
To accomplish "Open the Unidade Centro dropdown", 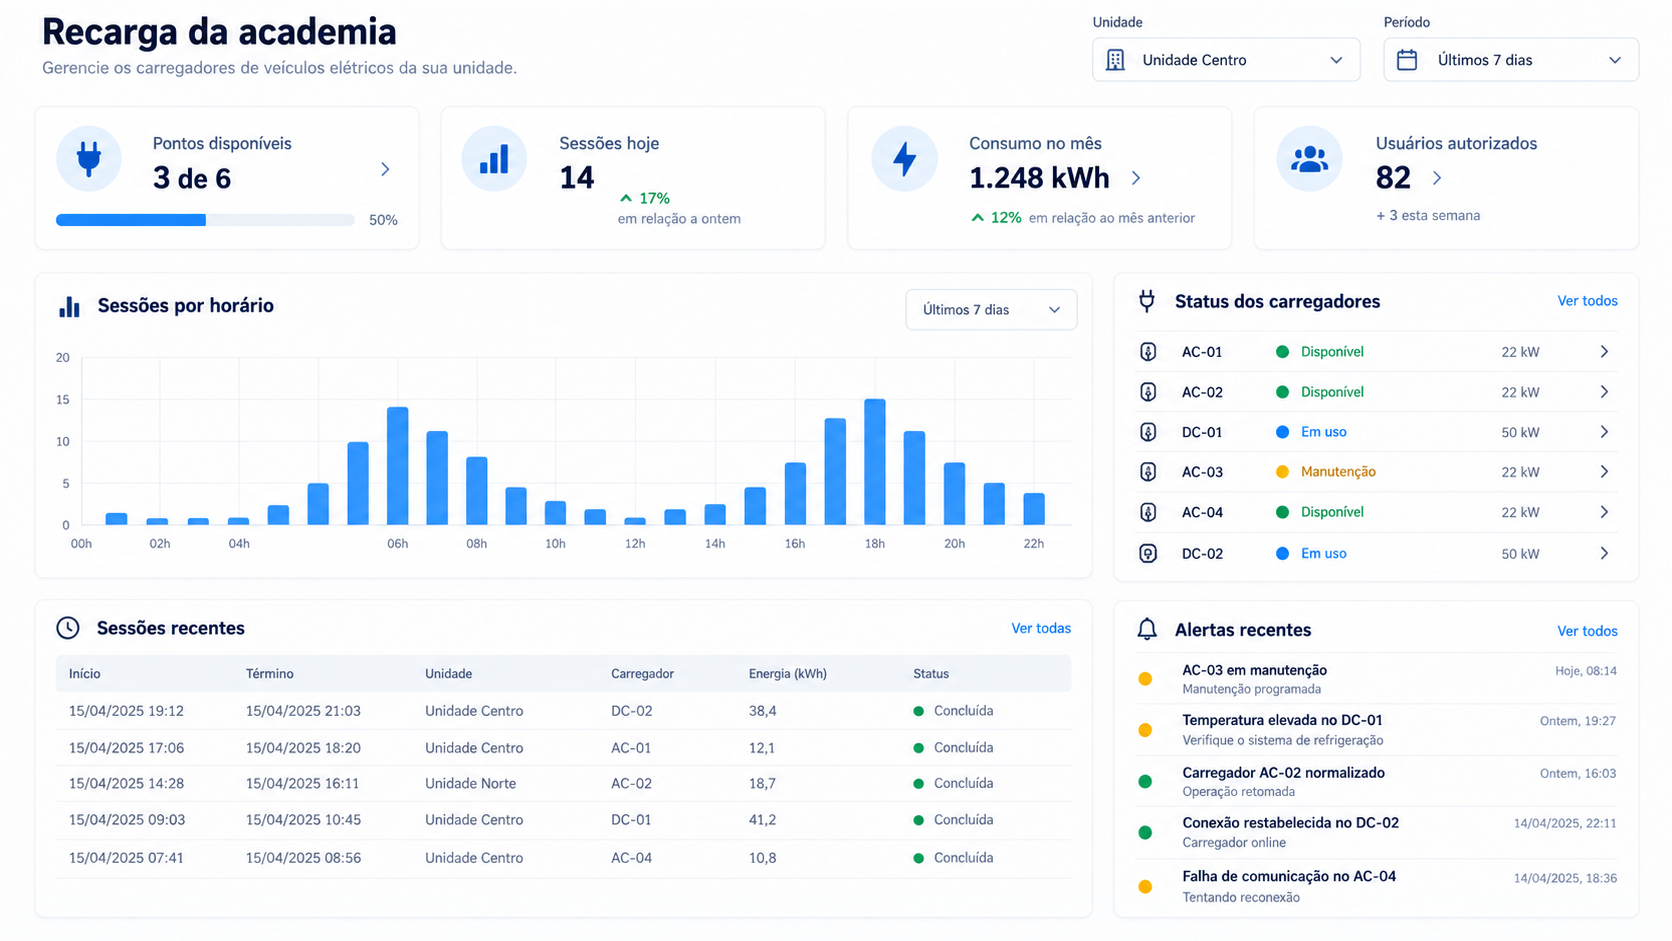I will point(1226,60).
